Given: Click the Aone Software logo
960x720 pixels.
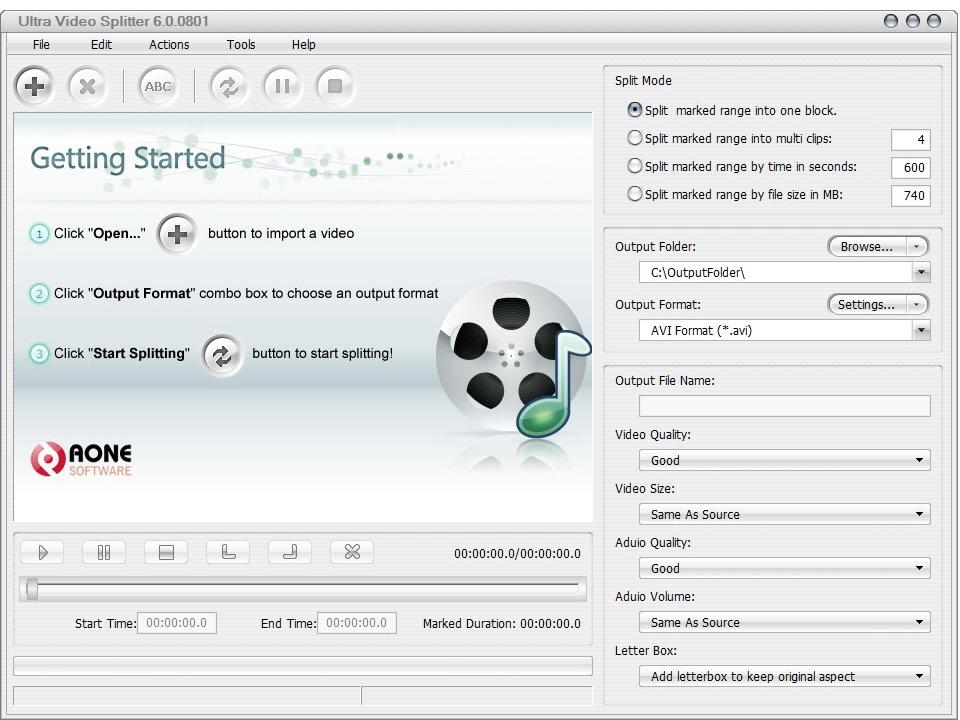Looking at the screenshot, I should pyautogui.click(x=81, y=459).
